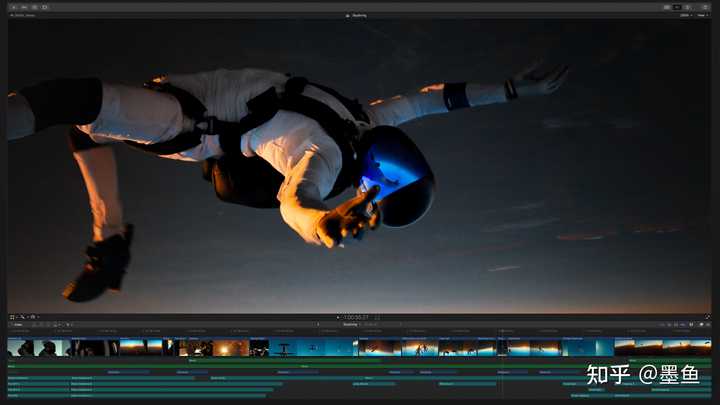Toggle audio skimming in the timeline
Viewport: 720px width, 405px height.
pos(669,325)
